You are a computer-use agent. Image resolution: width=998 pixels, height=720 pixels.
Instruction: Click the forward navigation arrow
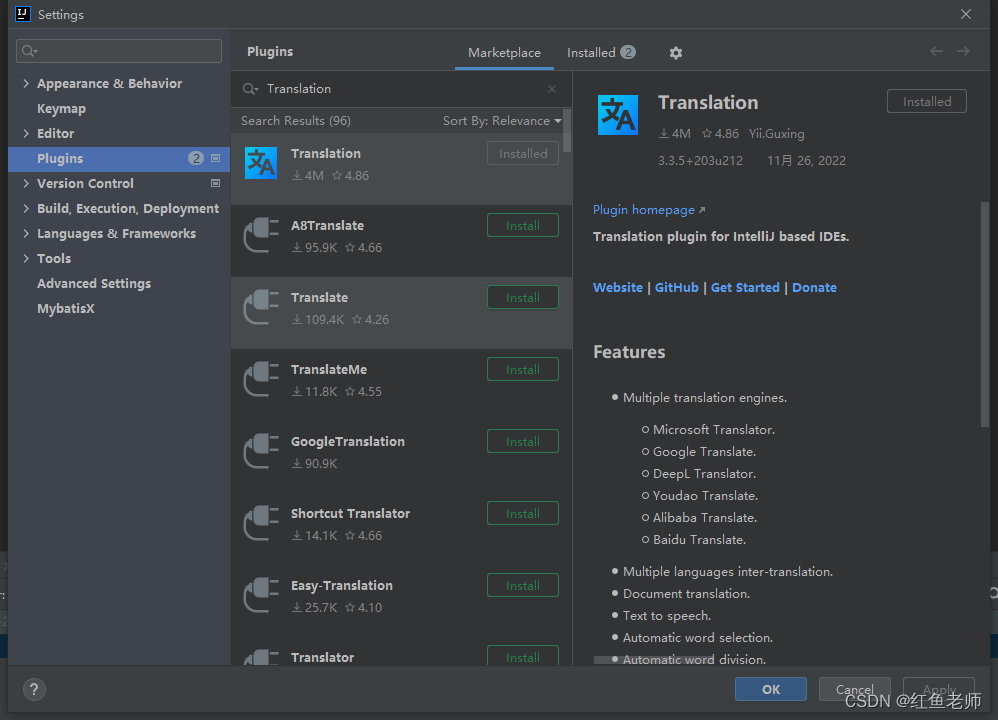coord(963,51)
